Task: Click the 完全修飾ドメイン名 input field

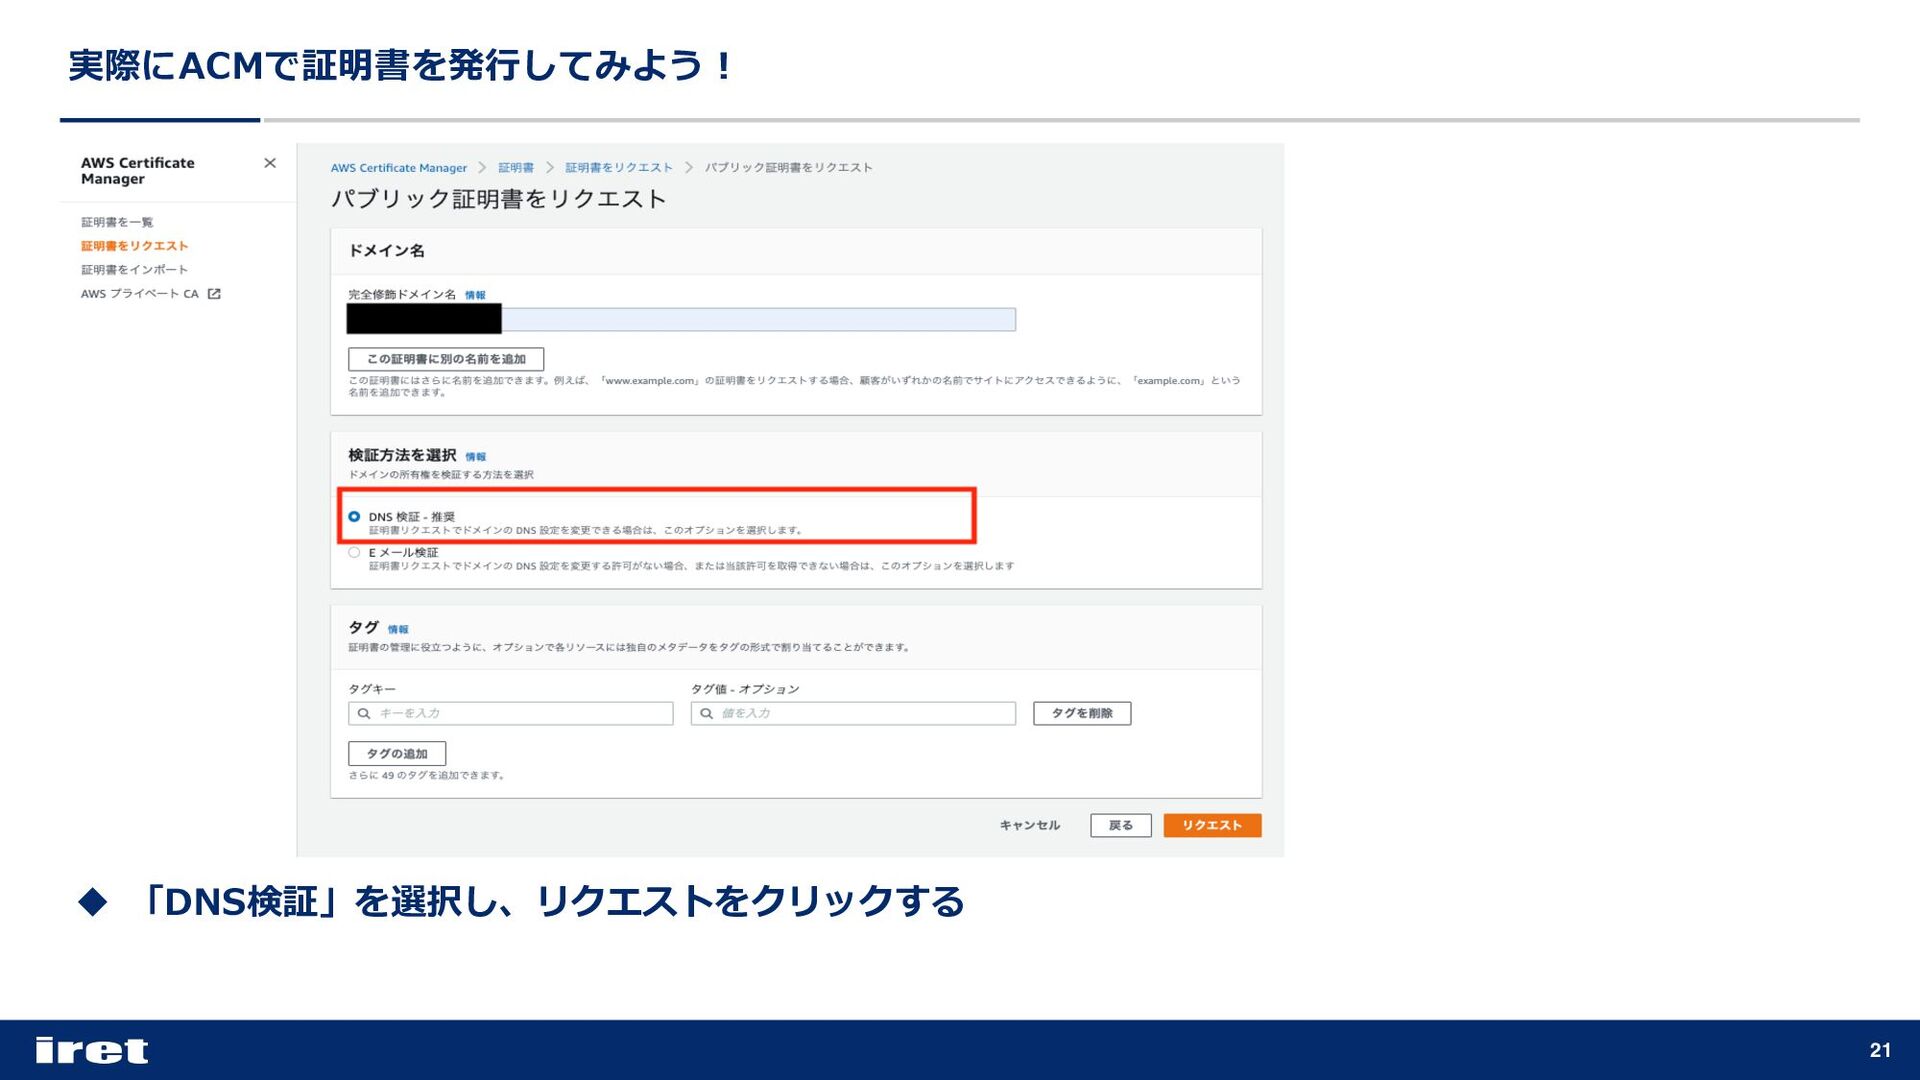Action: 681,320
